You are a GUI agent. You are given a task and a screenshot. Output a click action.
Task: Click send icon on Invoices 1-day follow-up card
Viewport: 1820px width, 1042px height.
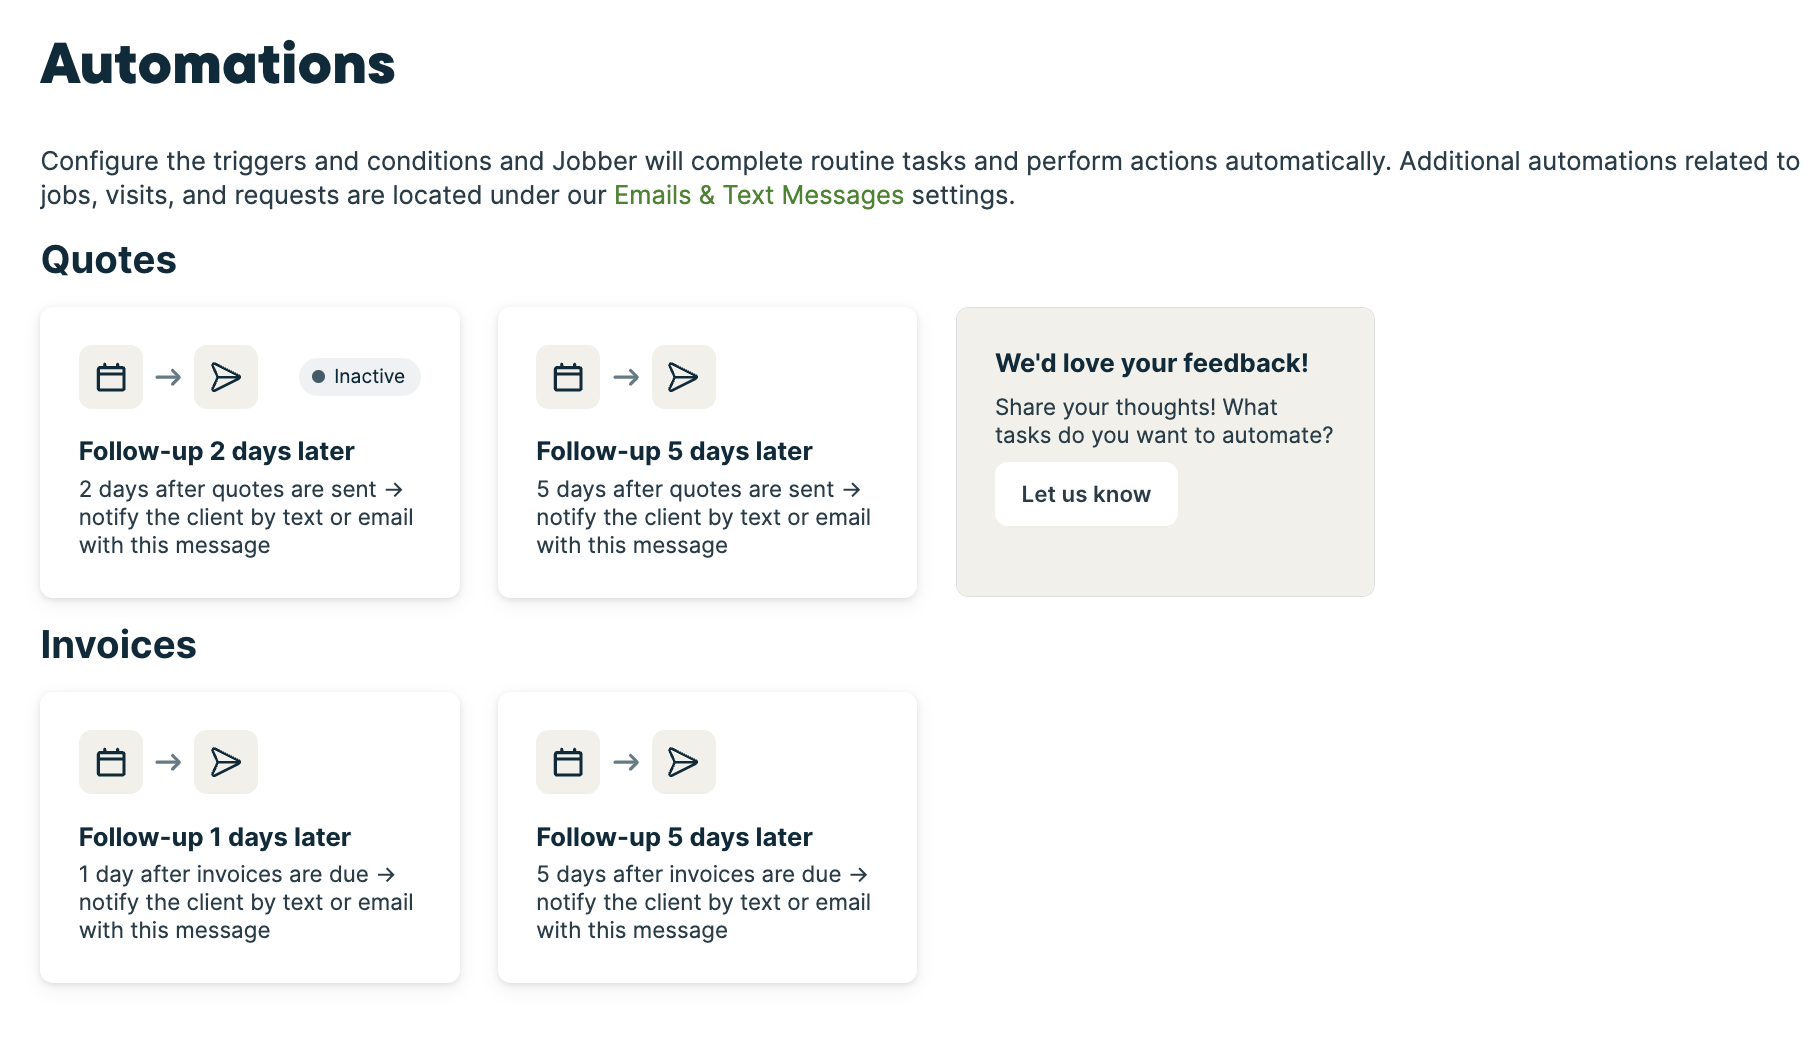click(x=226, y=762)
